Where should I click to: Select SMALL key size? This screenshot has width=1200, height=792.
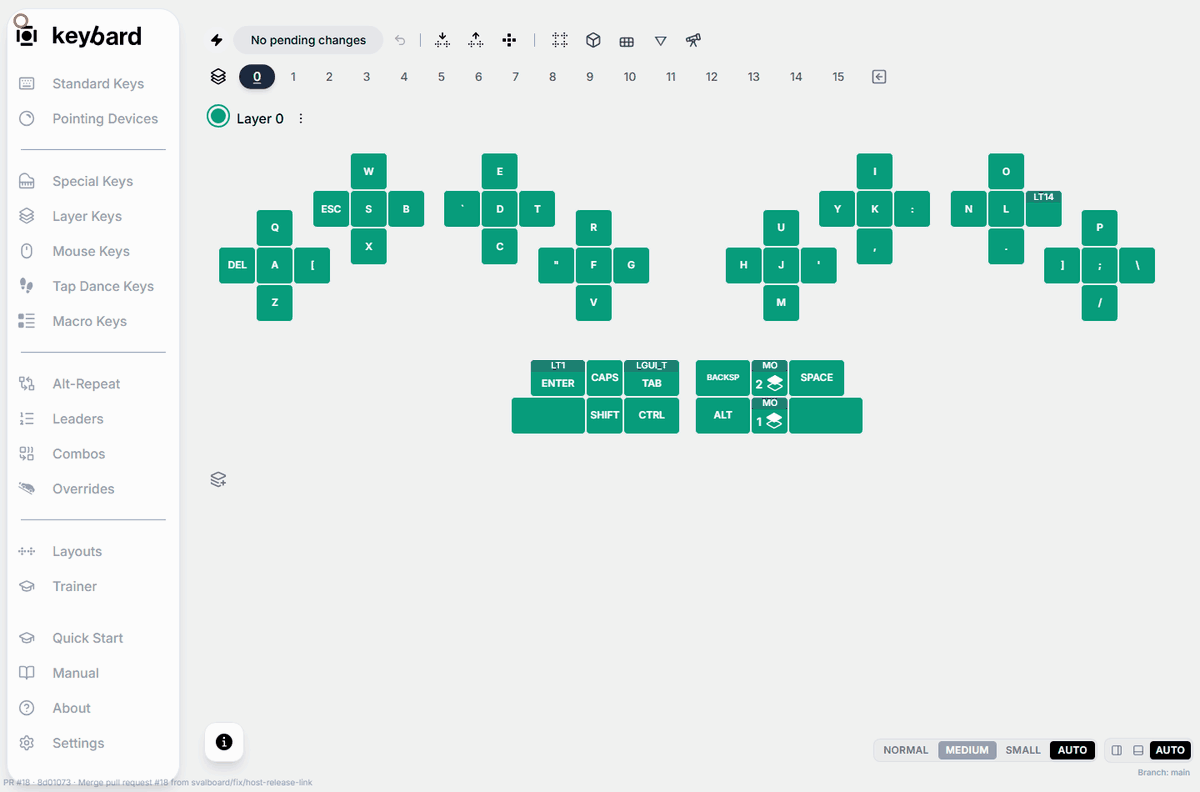click(1023, 750)
